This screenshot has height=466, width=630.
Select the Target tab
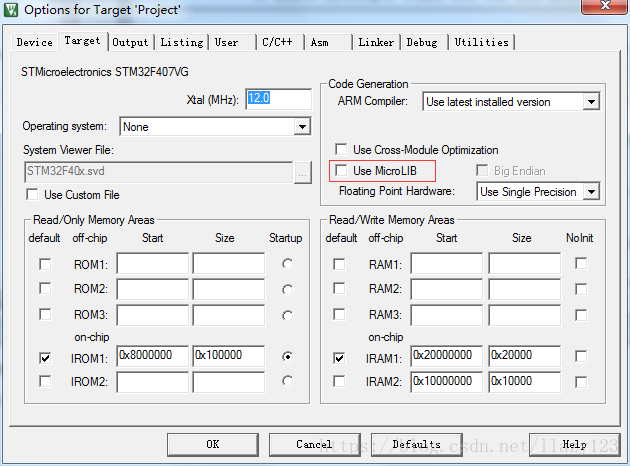click(82, 41)
